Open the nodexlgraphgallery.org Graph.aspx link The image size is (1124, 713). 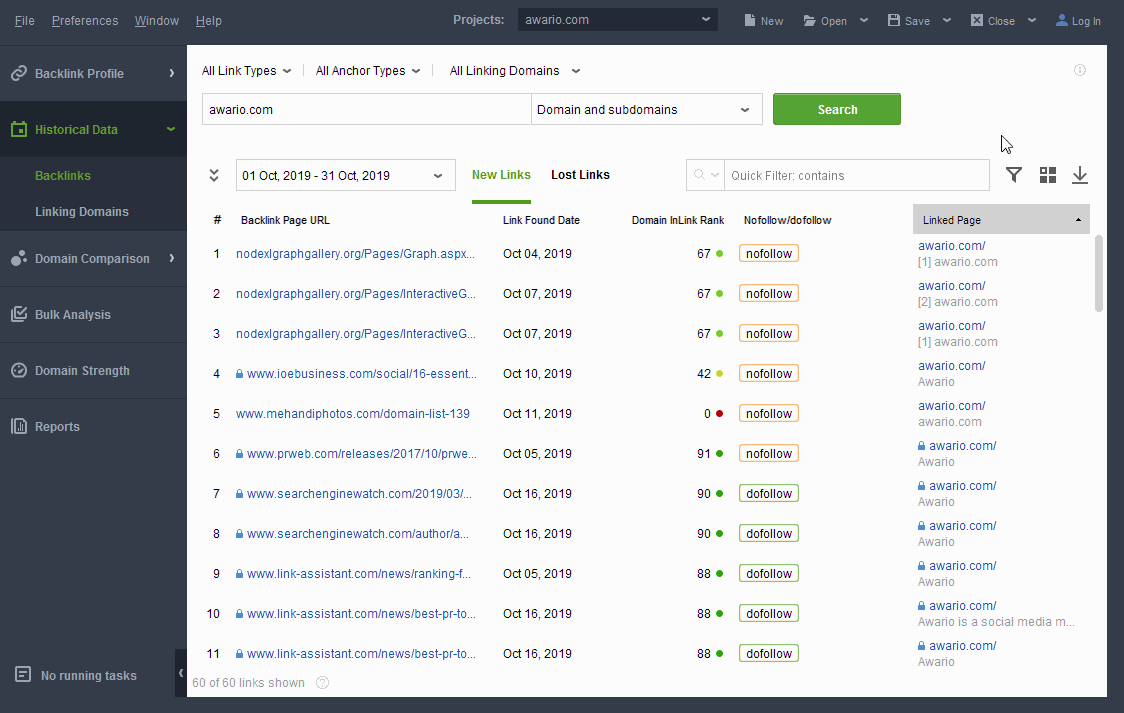tap(355, 254)
